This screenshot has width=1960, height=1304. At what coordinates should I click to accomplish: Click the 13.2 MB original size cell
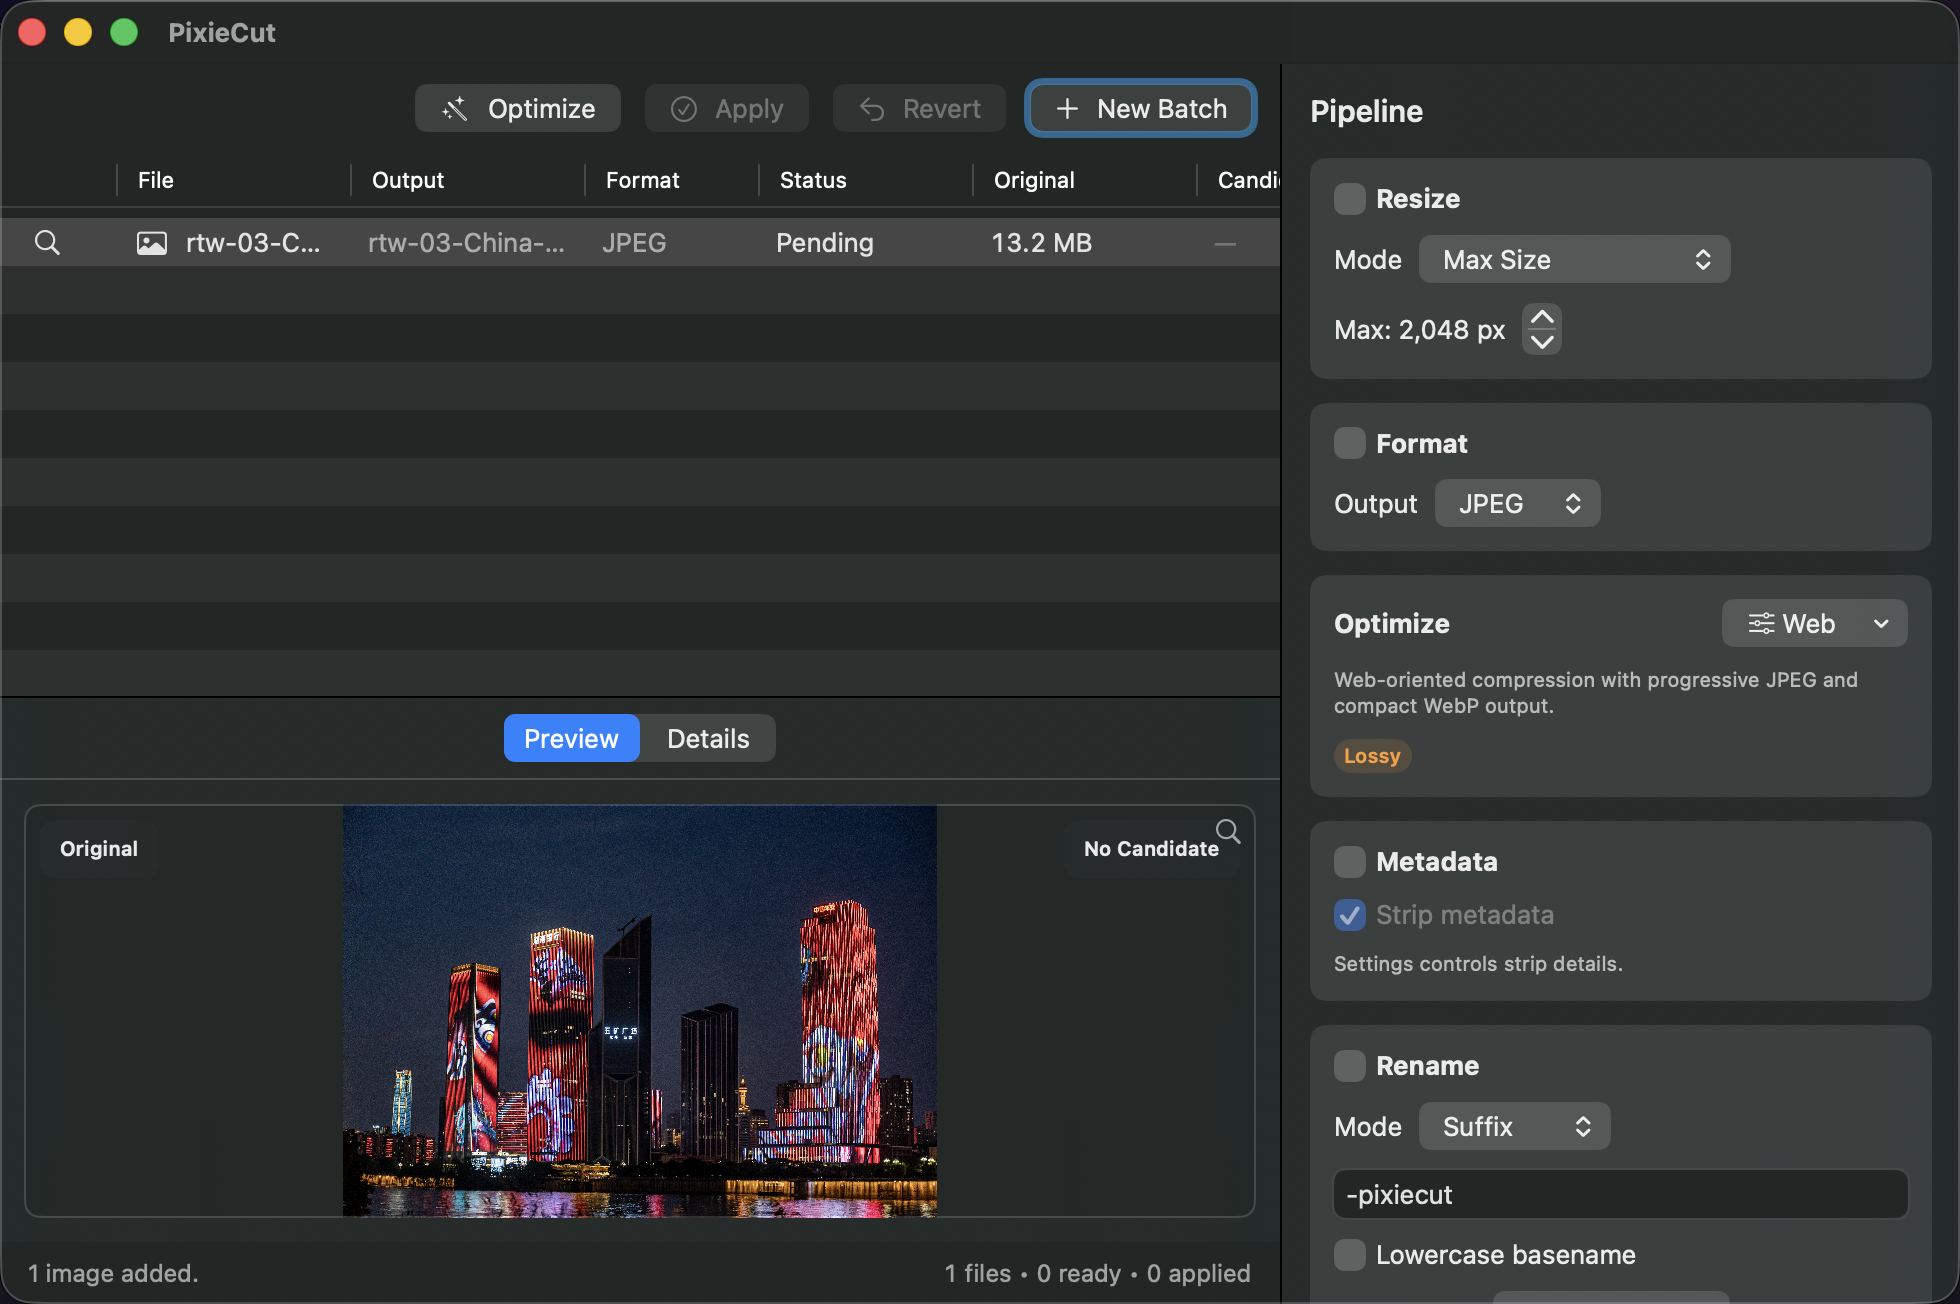pyautogui.click(x=1042, y=243)
